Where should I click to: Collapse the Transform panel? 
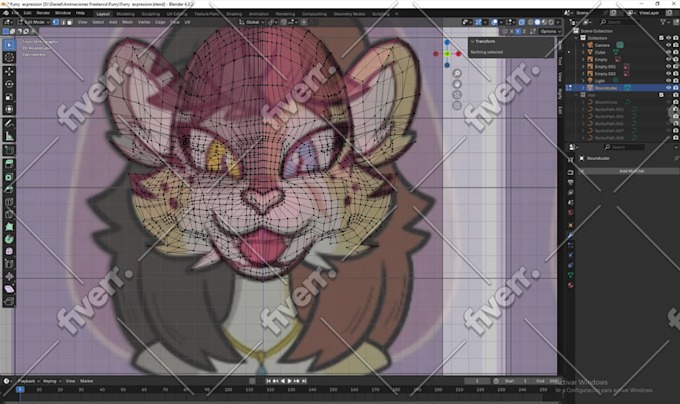pyautogui.click(x=472, y=42)
